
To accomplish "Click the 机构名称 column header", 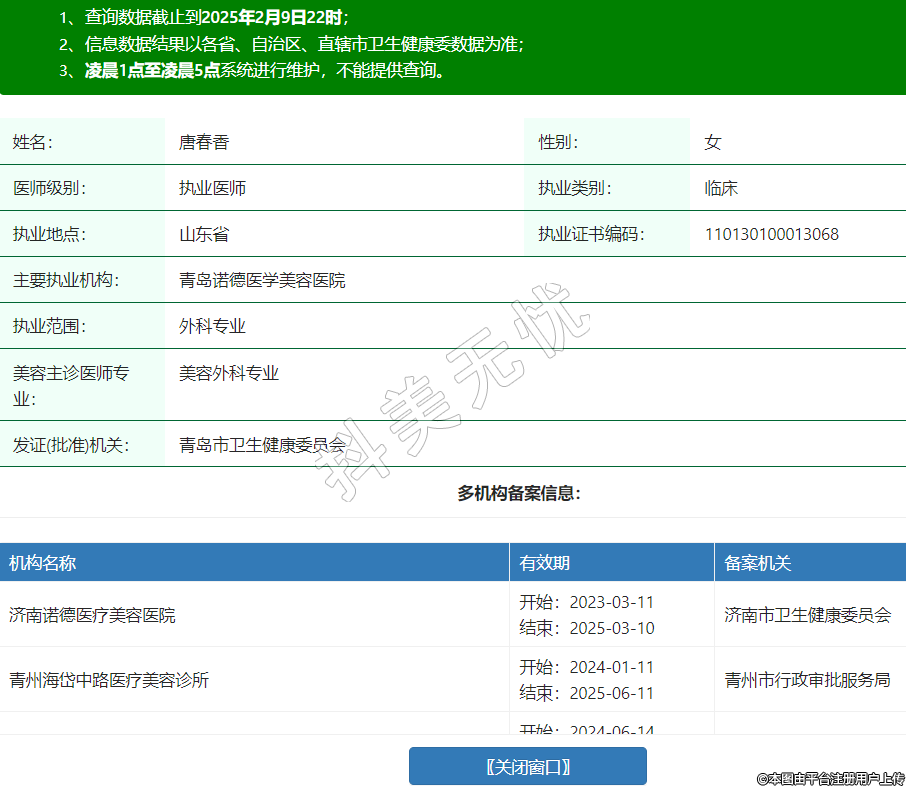I will (x=43, y=563).
